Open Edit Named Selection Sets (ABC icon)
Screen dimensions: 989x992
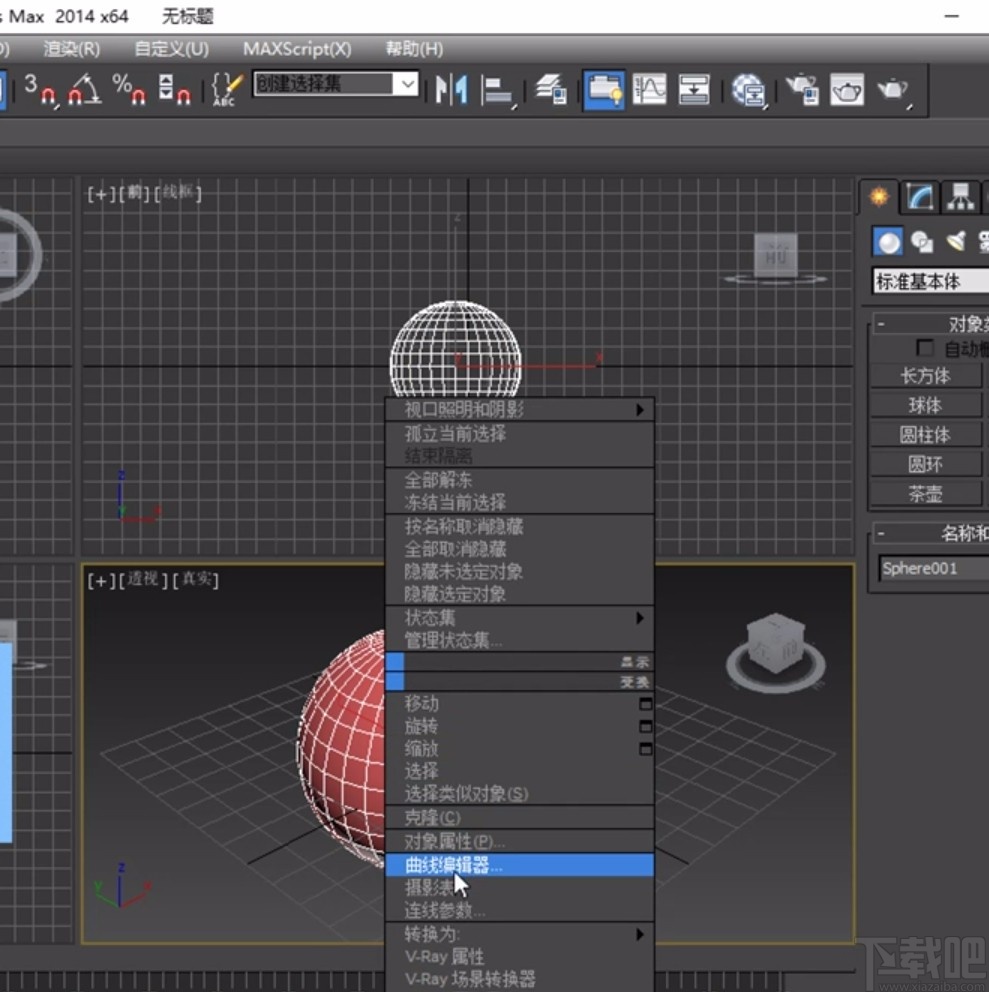tap(227, 89)
